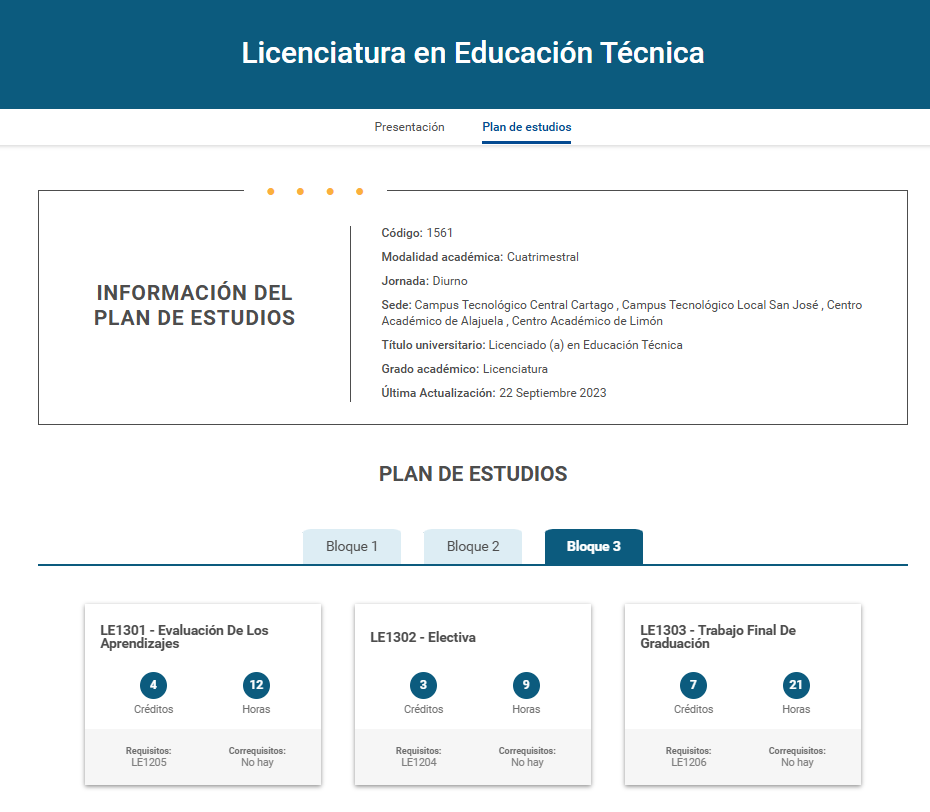This screenshot has height=812, width=930.
Task: Click the 3 créditos circle in Electiva
Action: 423,686
